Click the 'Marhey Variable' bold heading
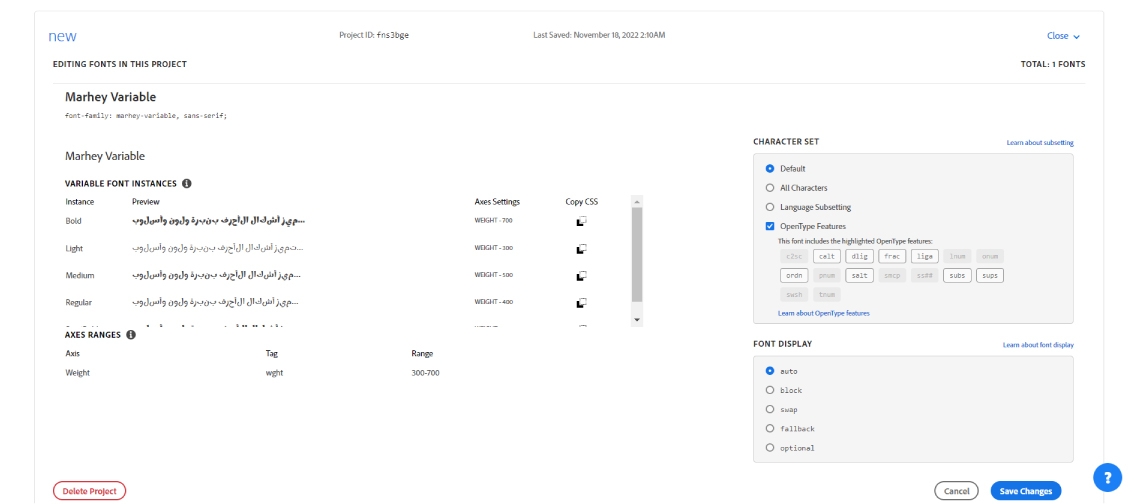The width and height of the screenshot is (1141, 504). pos(110,97)
